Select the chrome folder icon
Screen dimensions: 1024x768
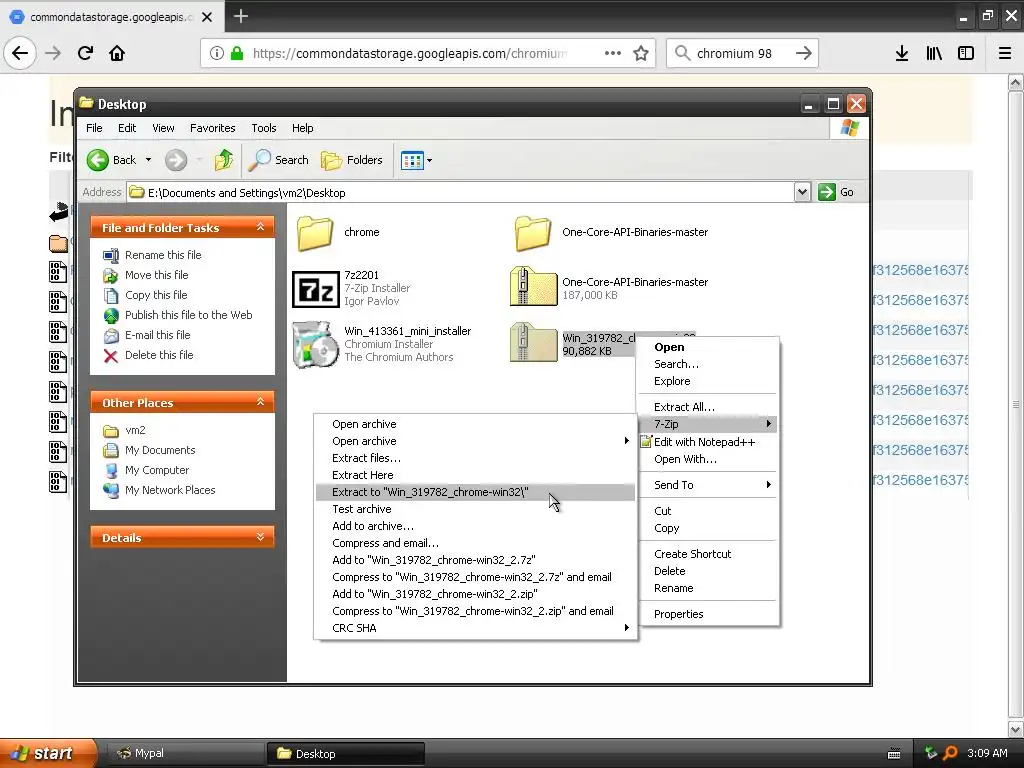[x=315, y=232]
